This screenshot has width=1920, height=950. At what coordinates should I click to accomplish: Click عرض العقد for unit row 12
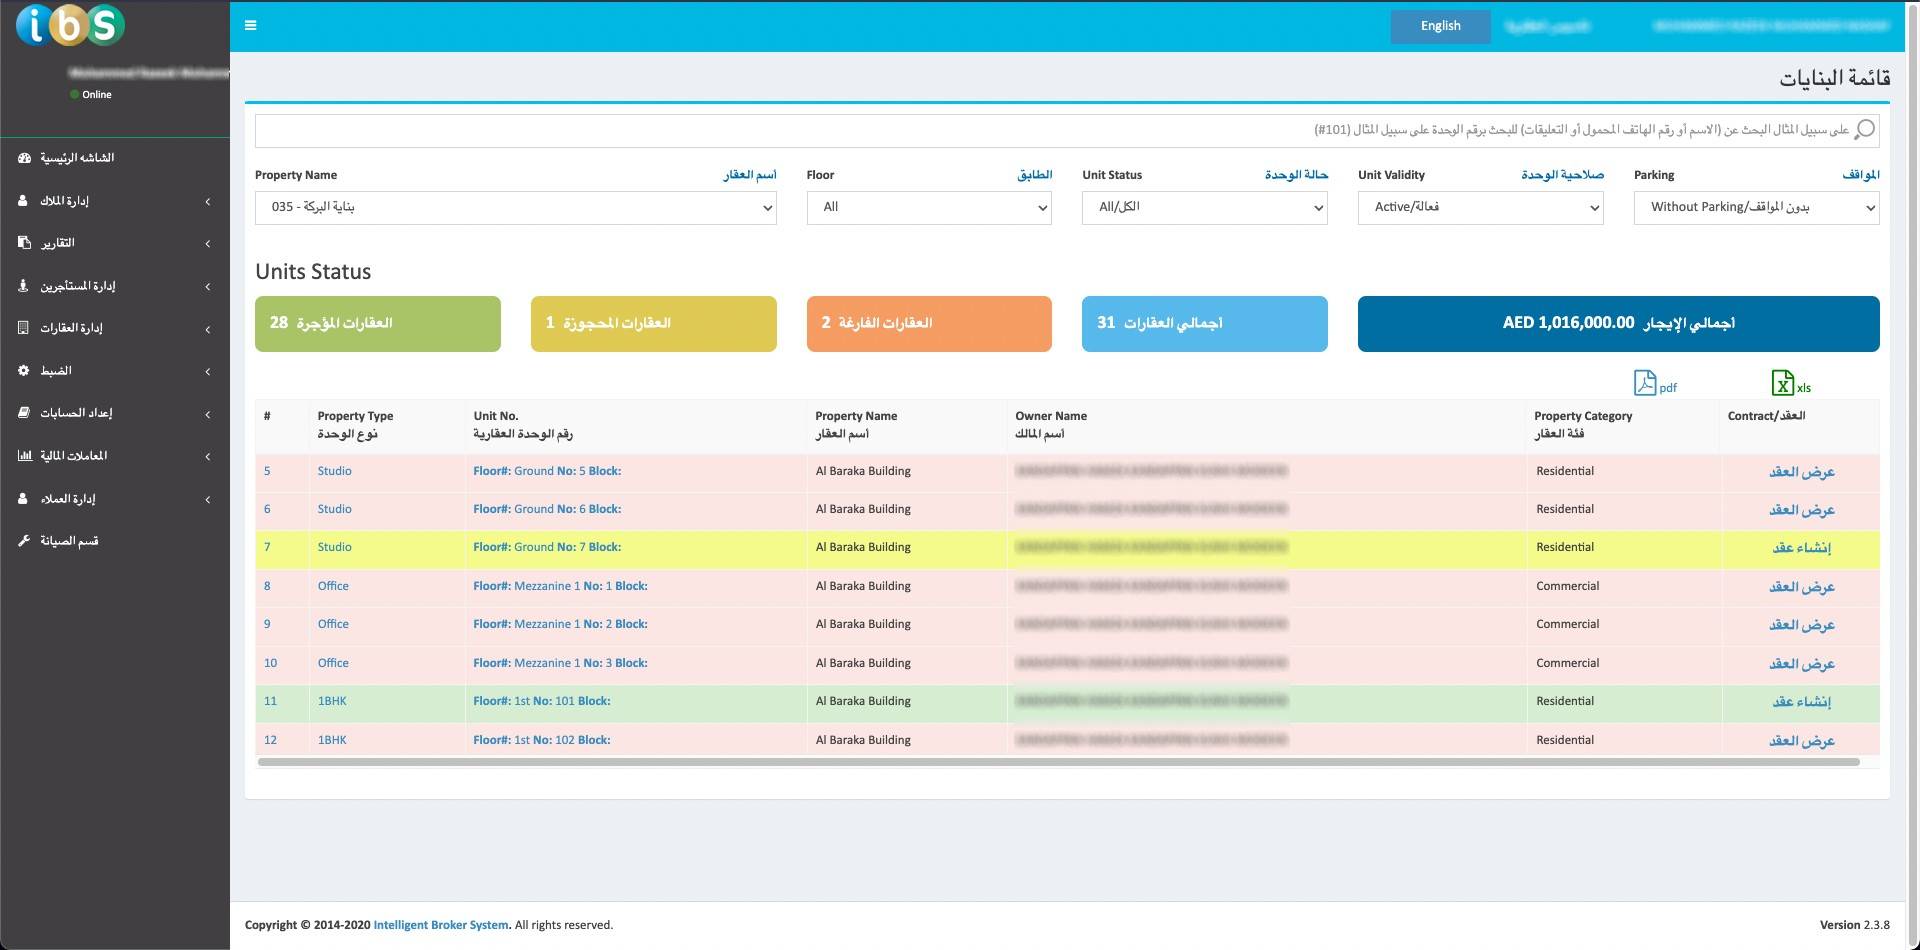point(1801,741)
